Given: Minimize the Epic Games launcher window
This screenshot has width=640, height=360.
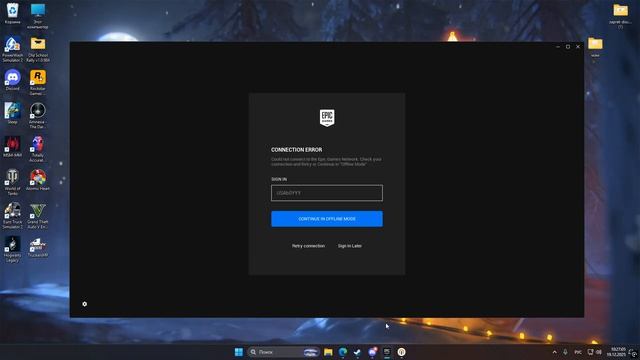Looking at the screenshot, I should click(558, 47).
